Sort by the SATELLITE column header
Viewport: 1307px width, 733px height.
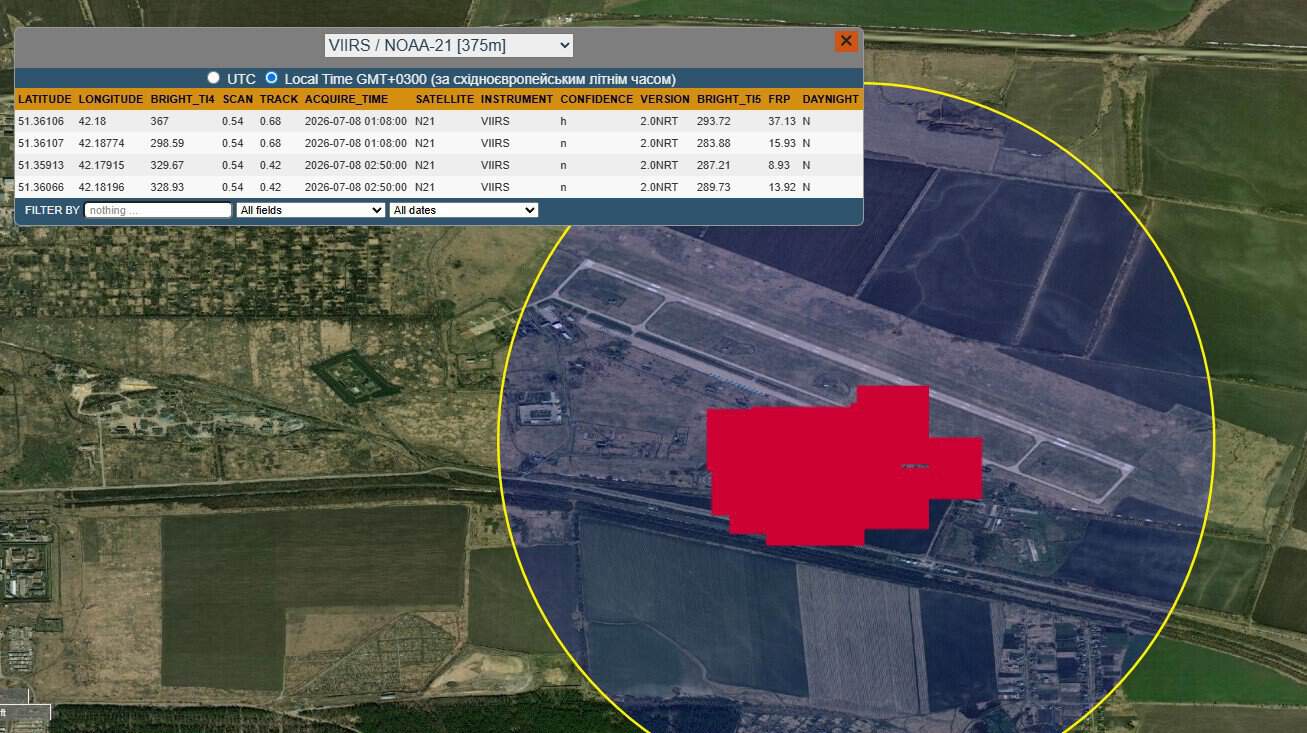[x=445, y=99]
